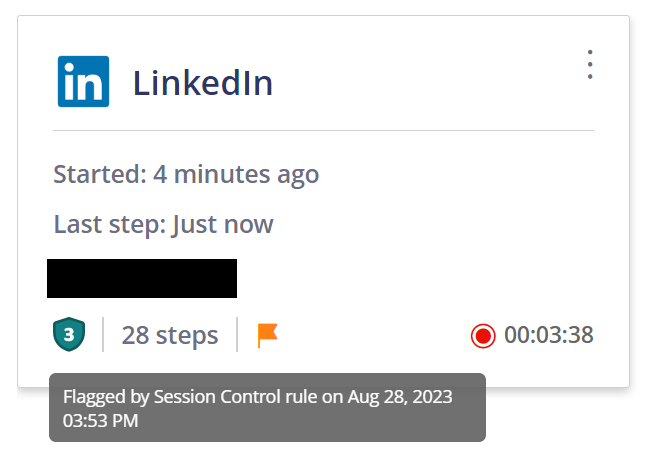This screenshot has height=464, width=649.
Task: Click the orange flag icon
Action: tap(267, 335)
